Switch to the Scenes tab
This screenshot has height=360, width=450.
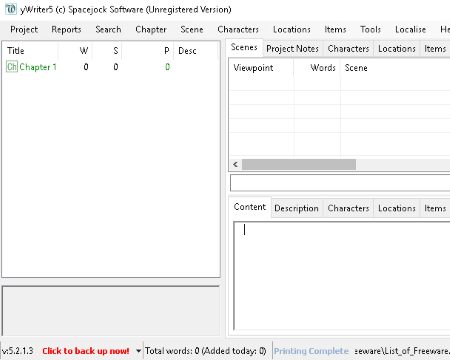pos(244,48)
